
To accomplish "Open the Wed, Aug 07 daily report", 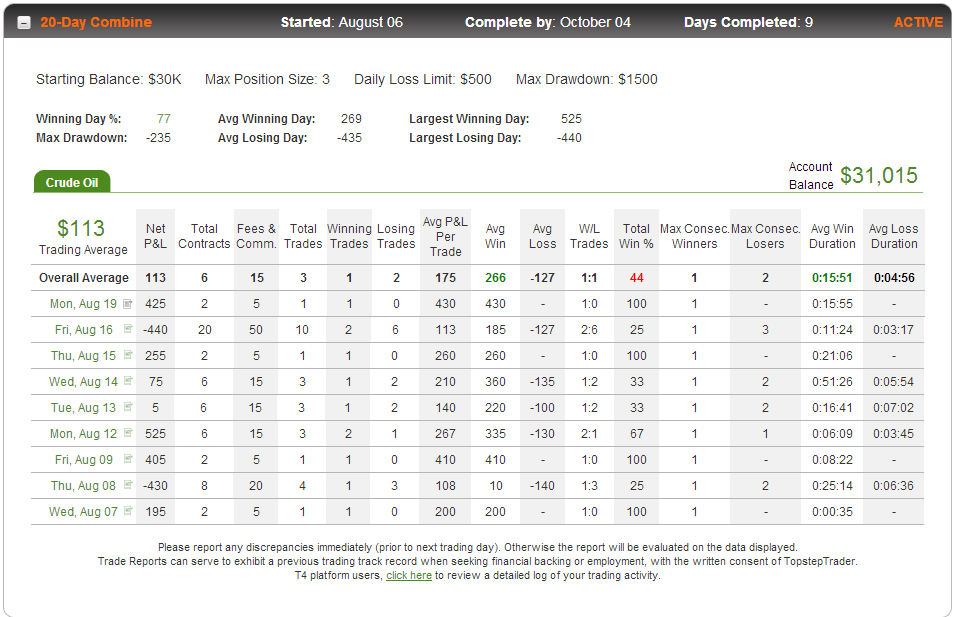I will coord(83,512).
